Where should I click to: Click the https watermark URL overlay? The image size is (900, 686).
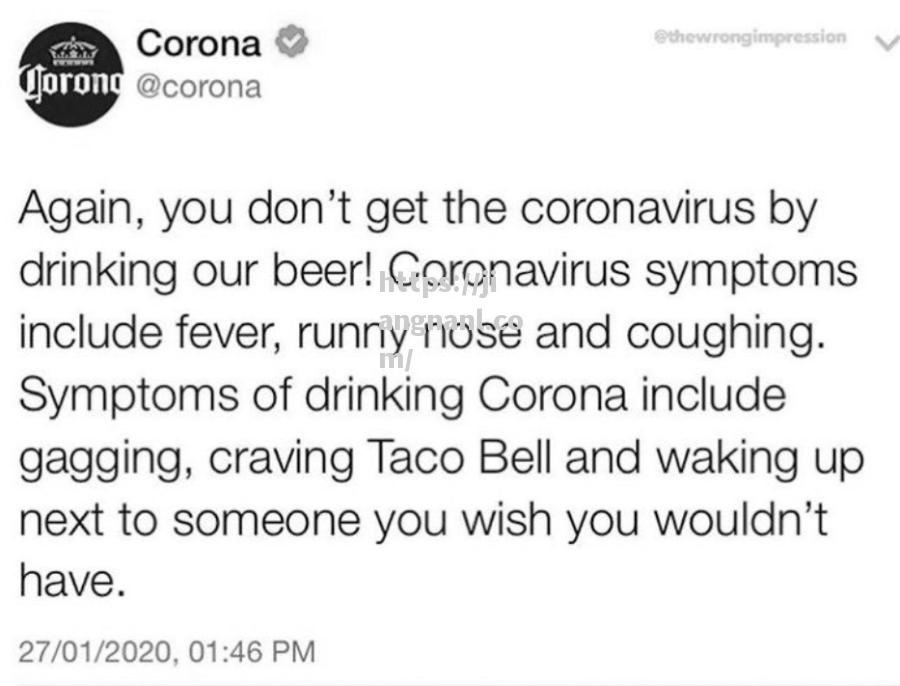tap(451, 321)
